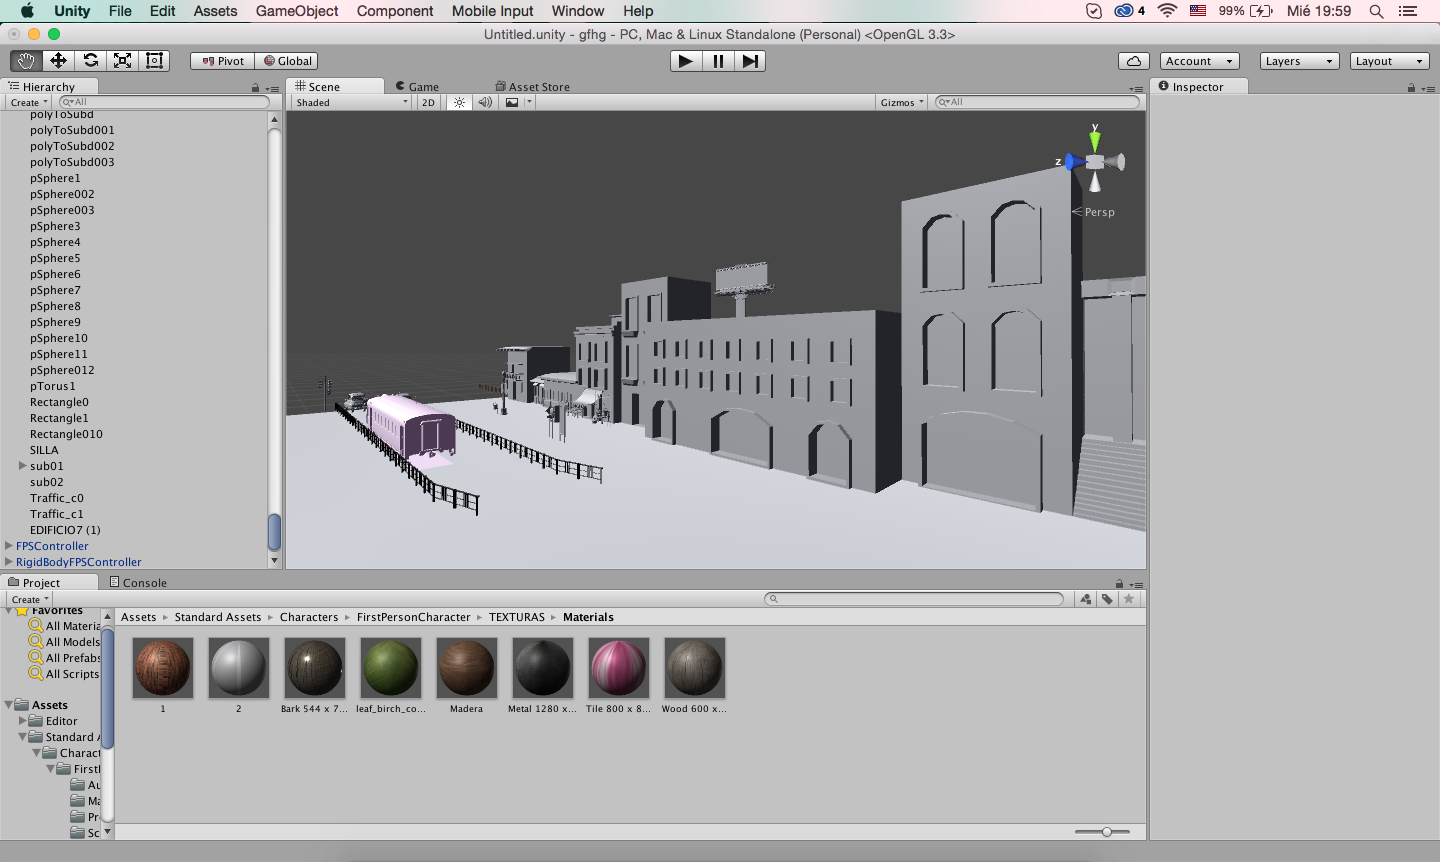Image resolution: width=1440 pixels, height=862 pixels.
Task: Select the Hand tool in the toolbar
Action: click(x=25, y=60)
